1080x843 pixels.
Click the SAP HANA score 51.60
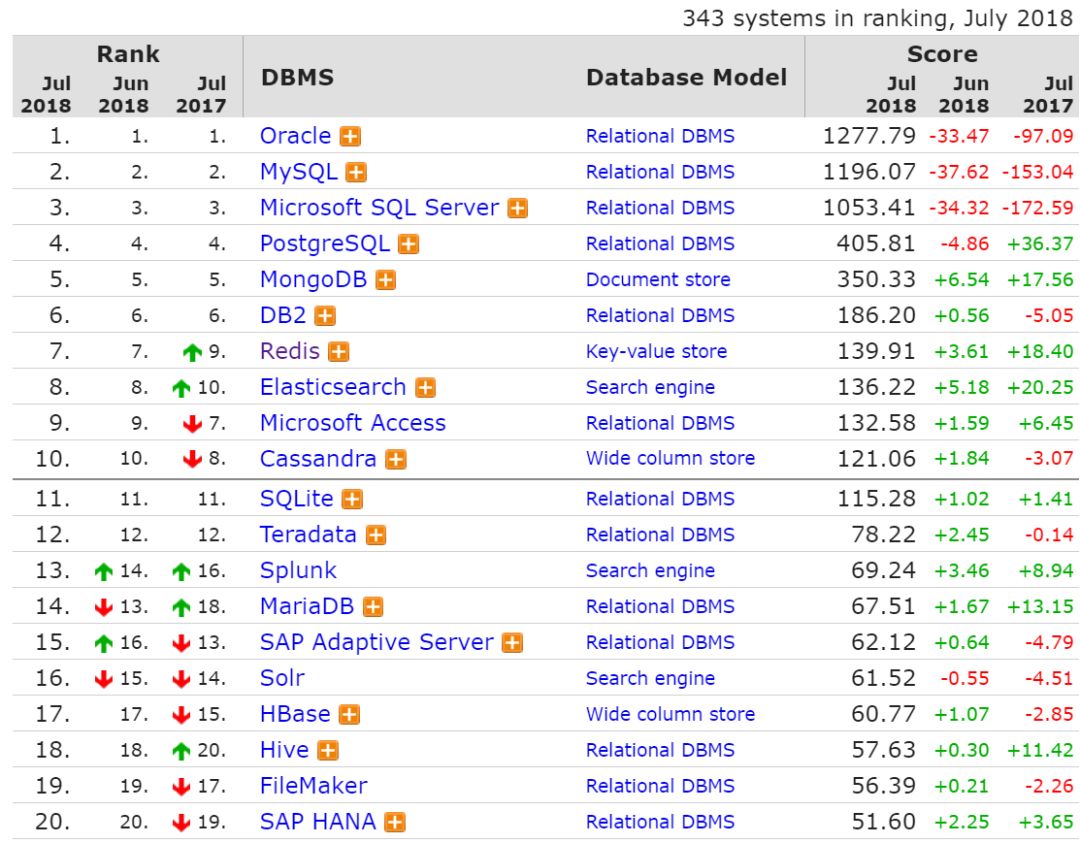(884, 822)
